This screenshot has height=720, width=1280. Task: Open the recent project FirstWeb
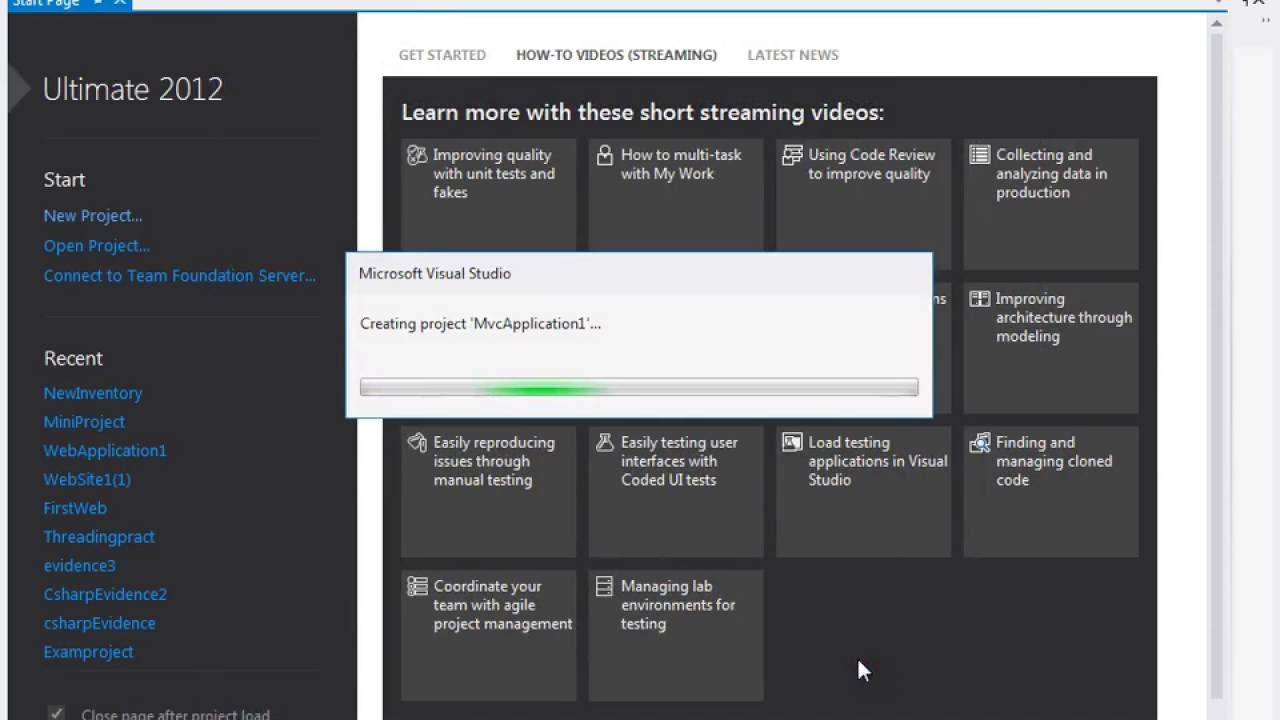pos(75,508)
